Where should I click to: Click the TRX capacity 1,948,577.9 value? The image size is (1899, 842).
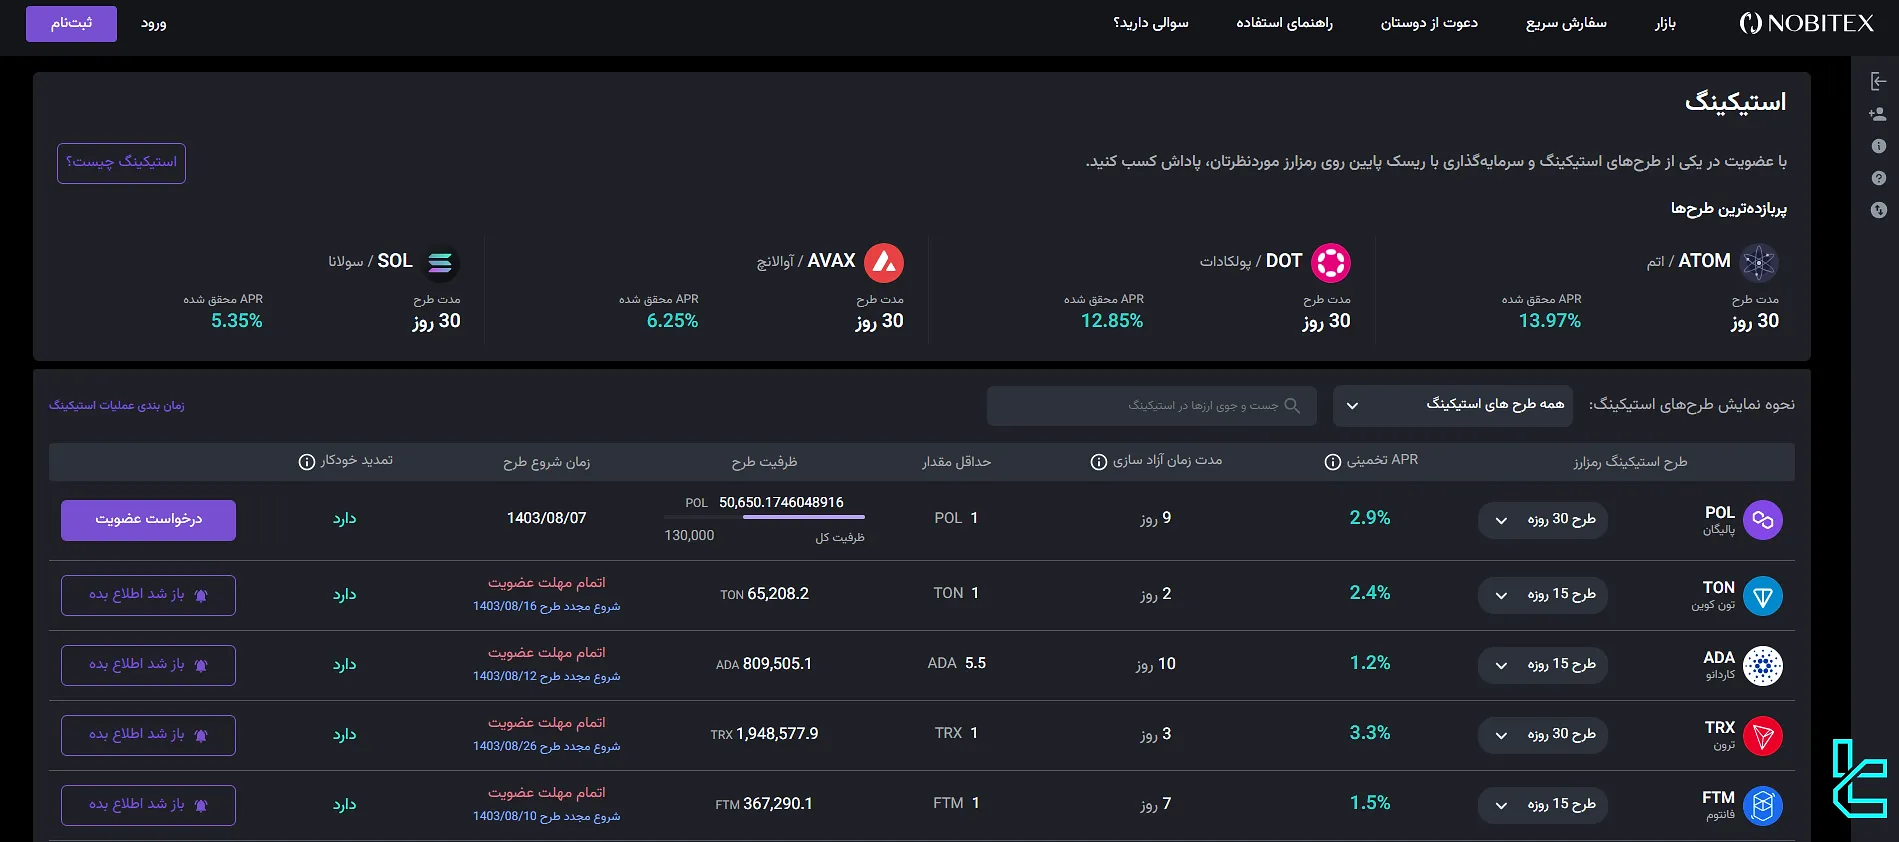(x=777, y=734)
